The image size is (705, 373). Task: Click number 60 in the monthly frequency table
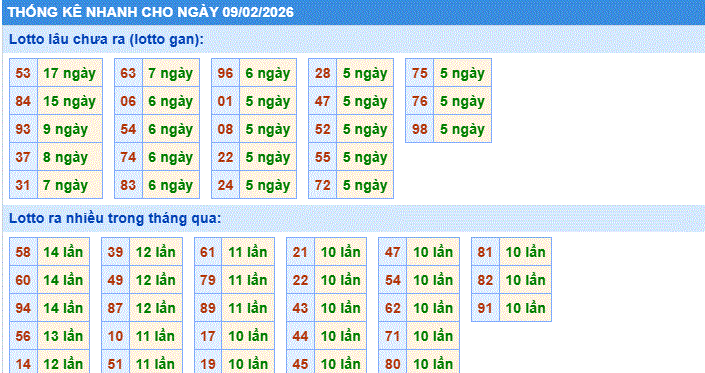tap(23, 280)
